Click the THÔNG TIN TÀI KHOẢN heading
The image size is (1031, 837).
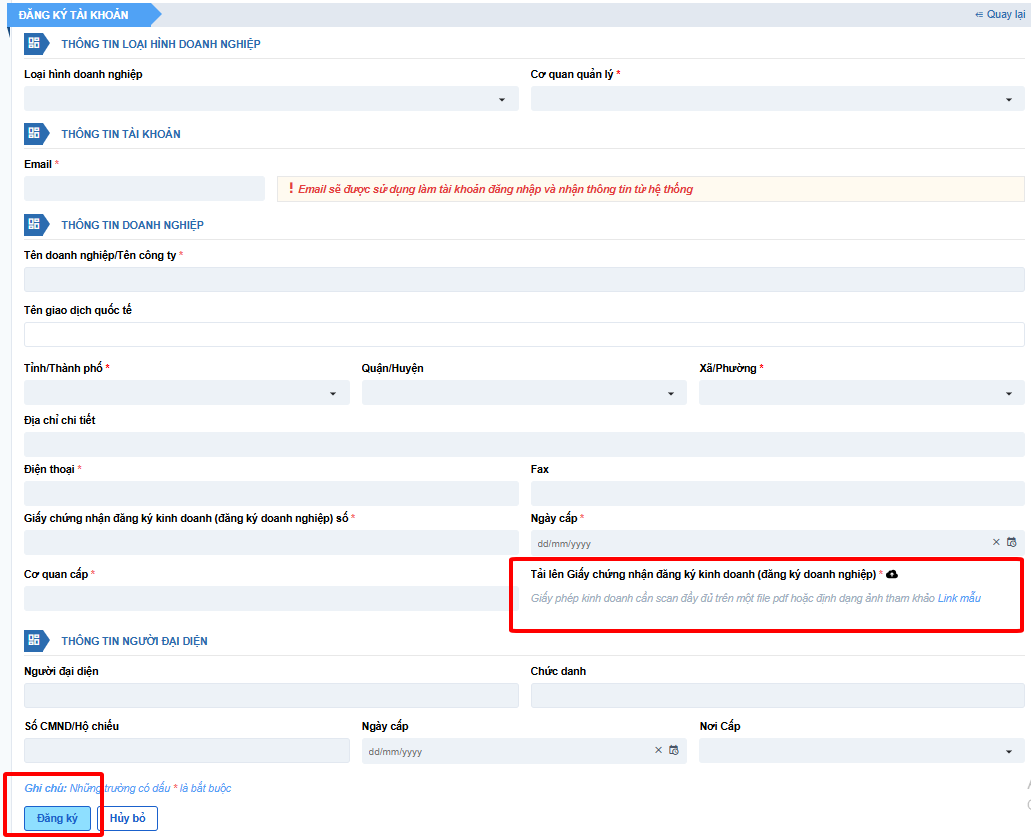coord(121,134)
